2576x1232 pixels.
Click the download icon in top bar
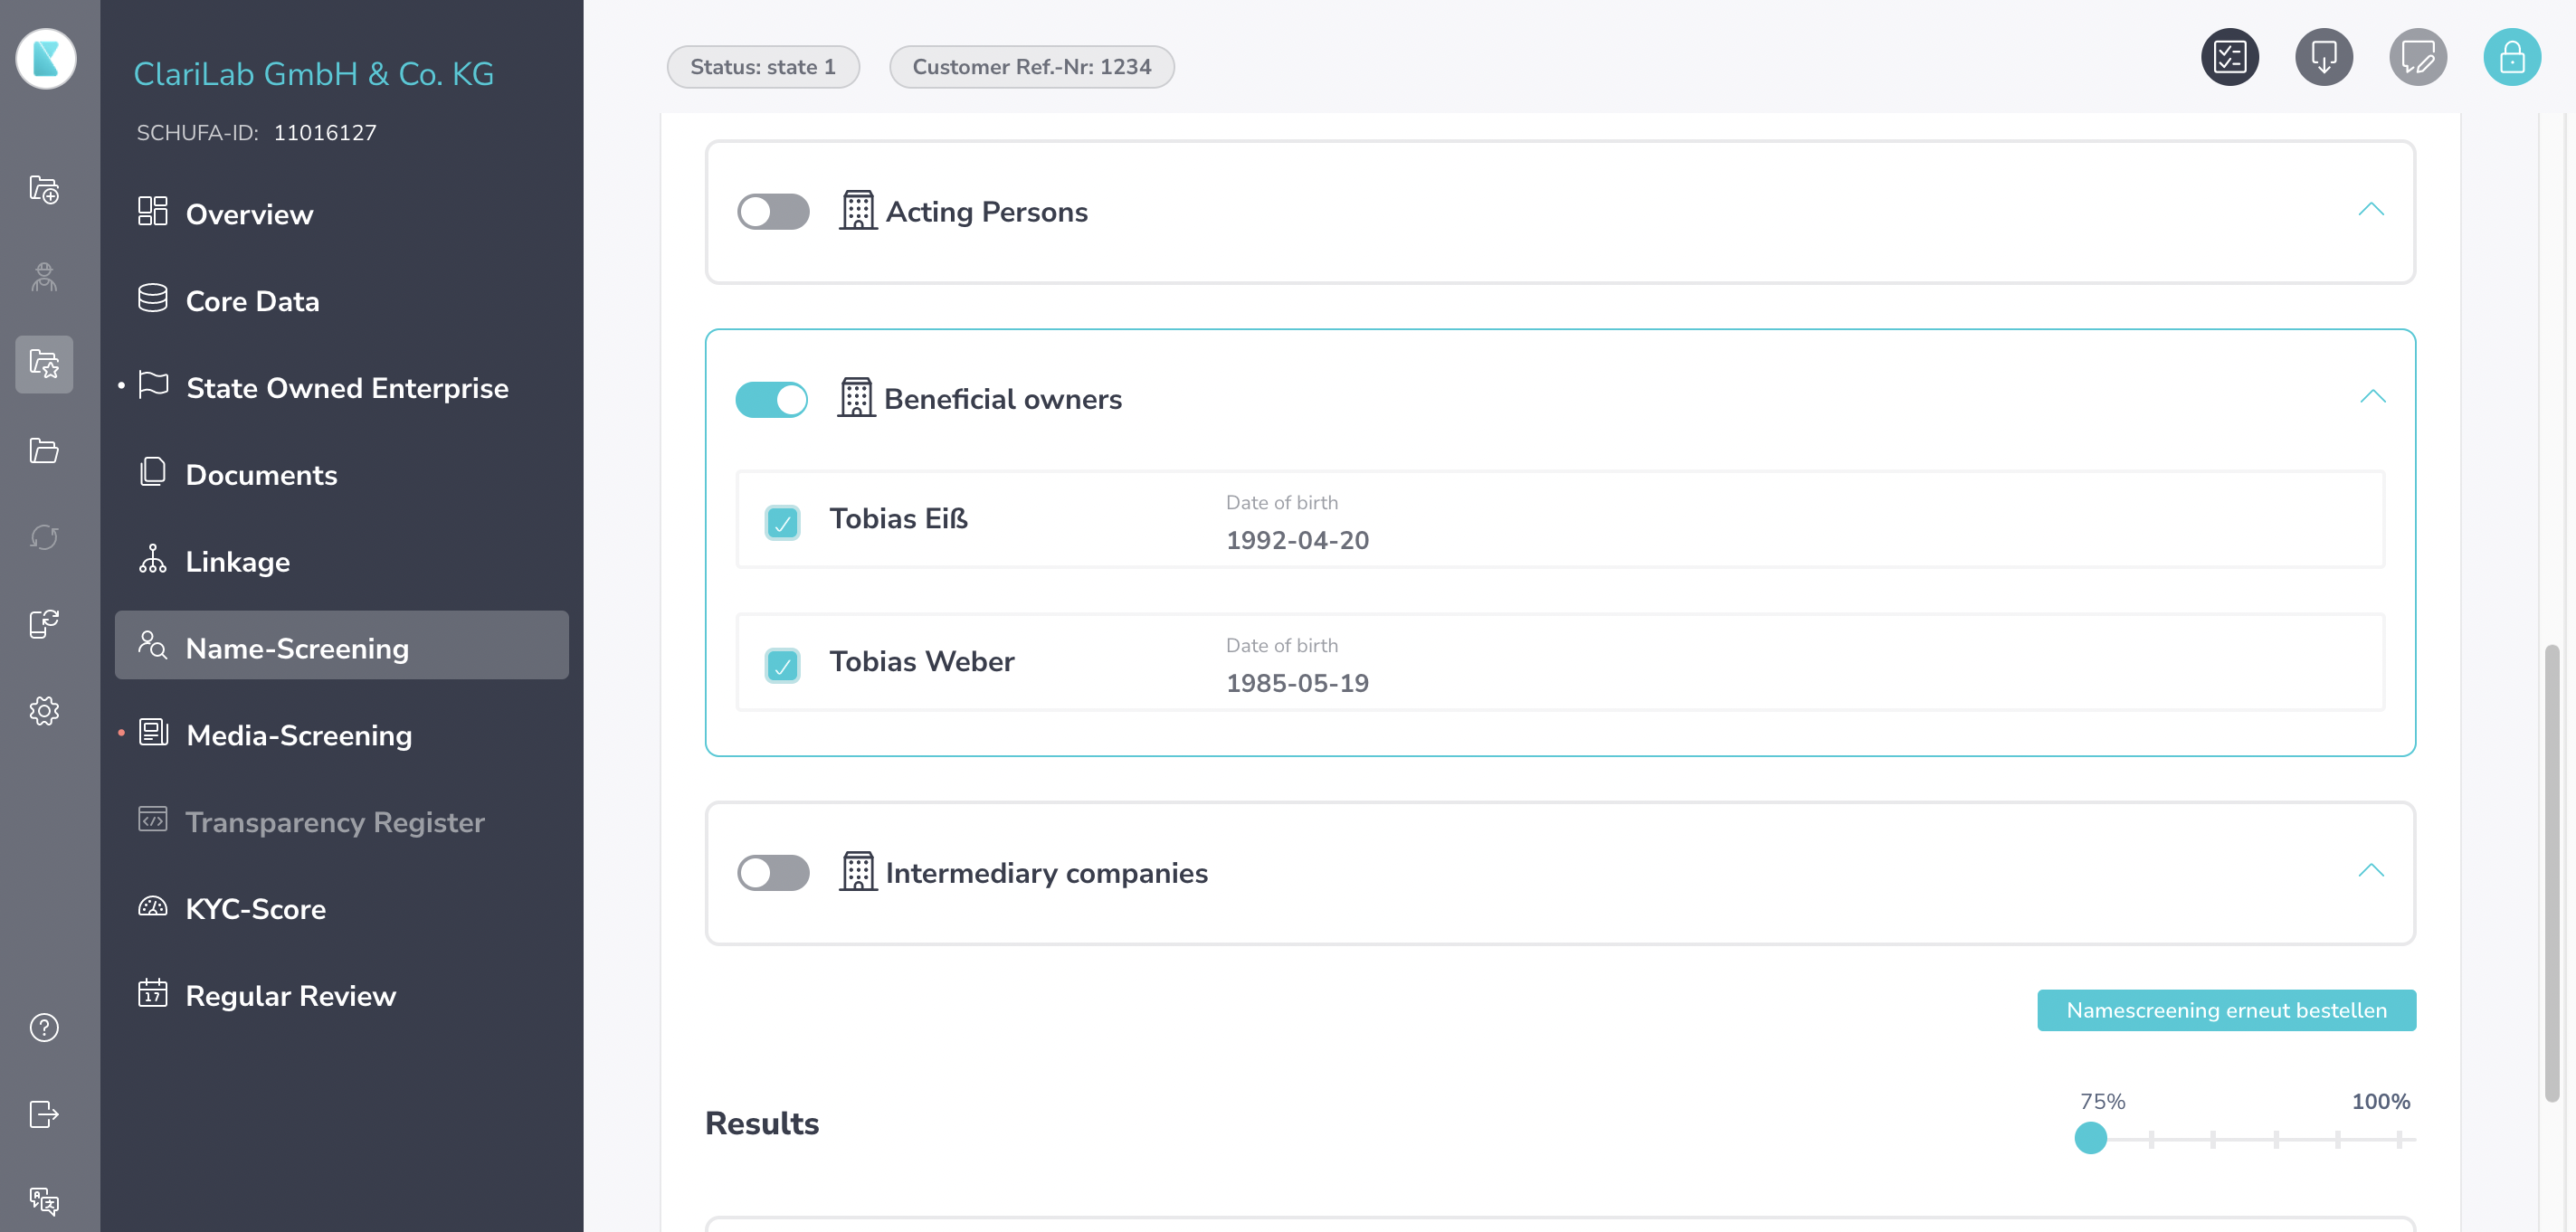[x=2323, y=57]
